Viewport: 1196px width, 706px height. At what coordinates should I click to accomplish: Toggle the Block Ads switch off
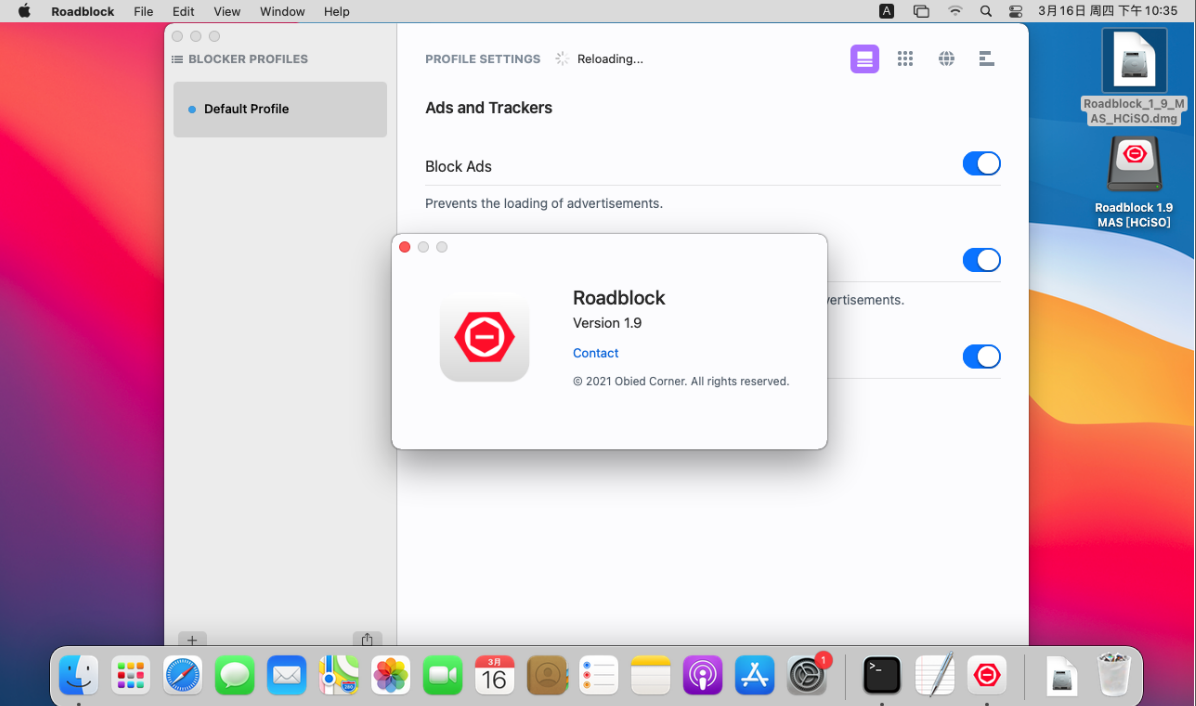coord(981,163)
